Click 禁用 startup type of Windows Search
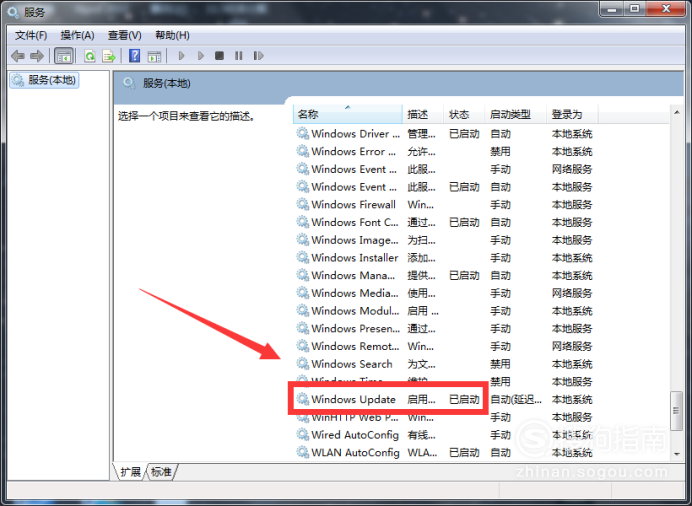 500,364
